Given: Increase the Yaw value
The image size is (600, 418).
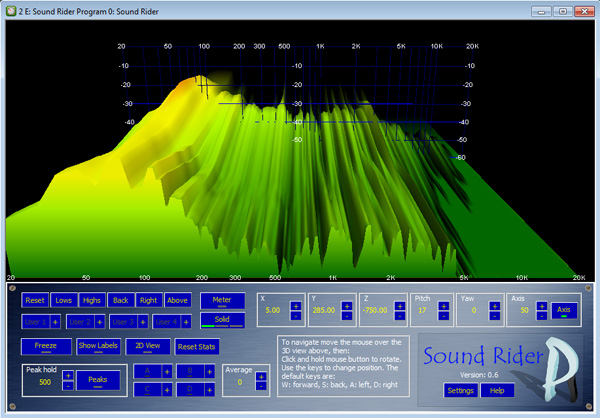Looking at the screenshot, I should coord(494,306).
